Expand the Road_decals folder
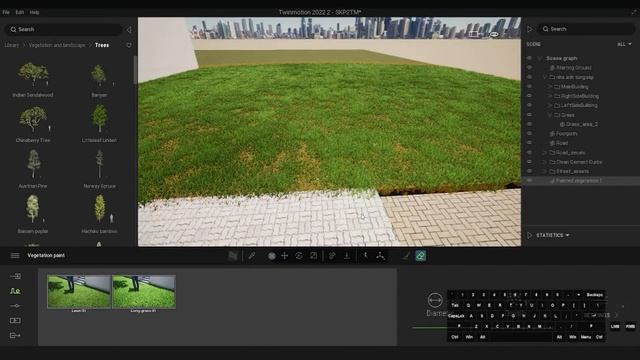Viewport: 640px width, 360px height. pyautogui.click(x=545, y=153)
